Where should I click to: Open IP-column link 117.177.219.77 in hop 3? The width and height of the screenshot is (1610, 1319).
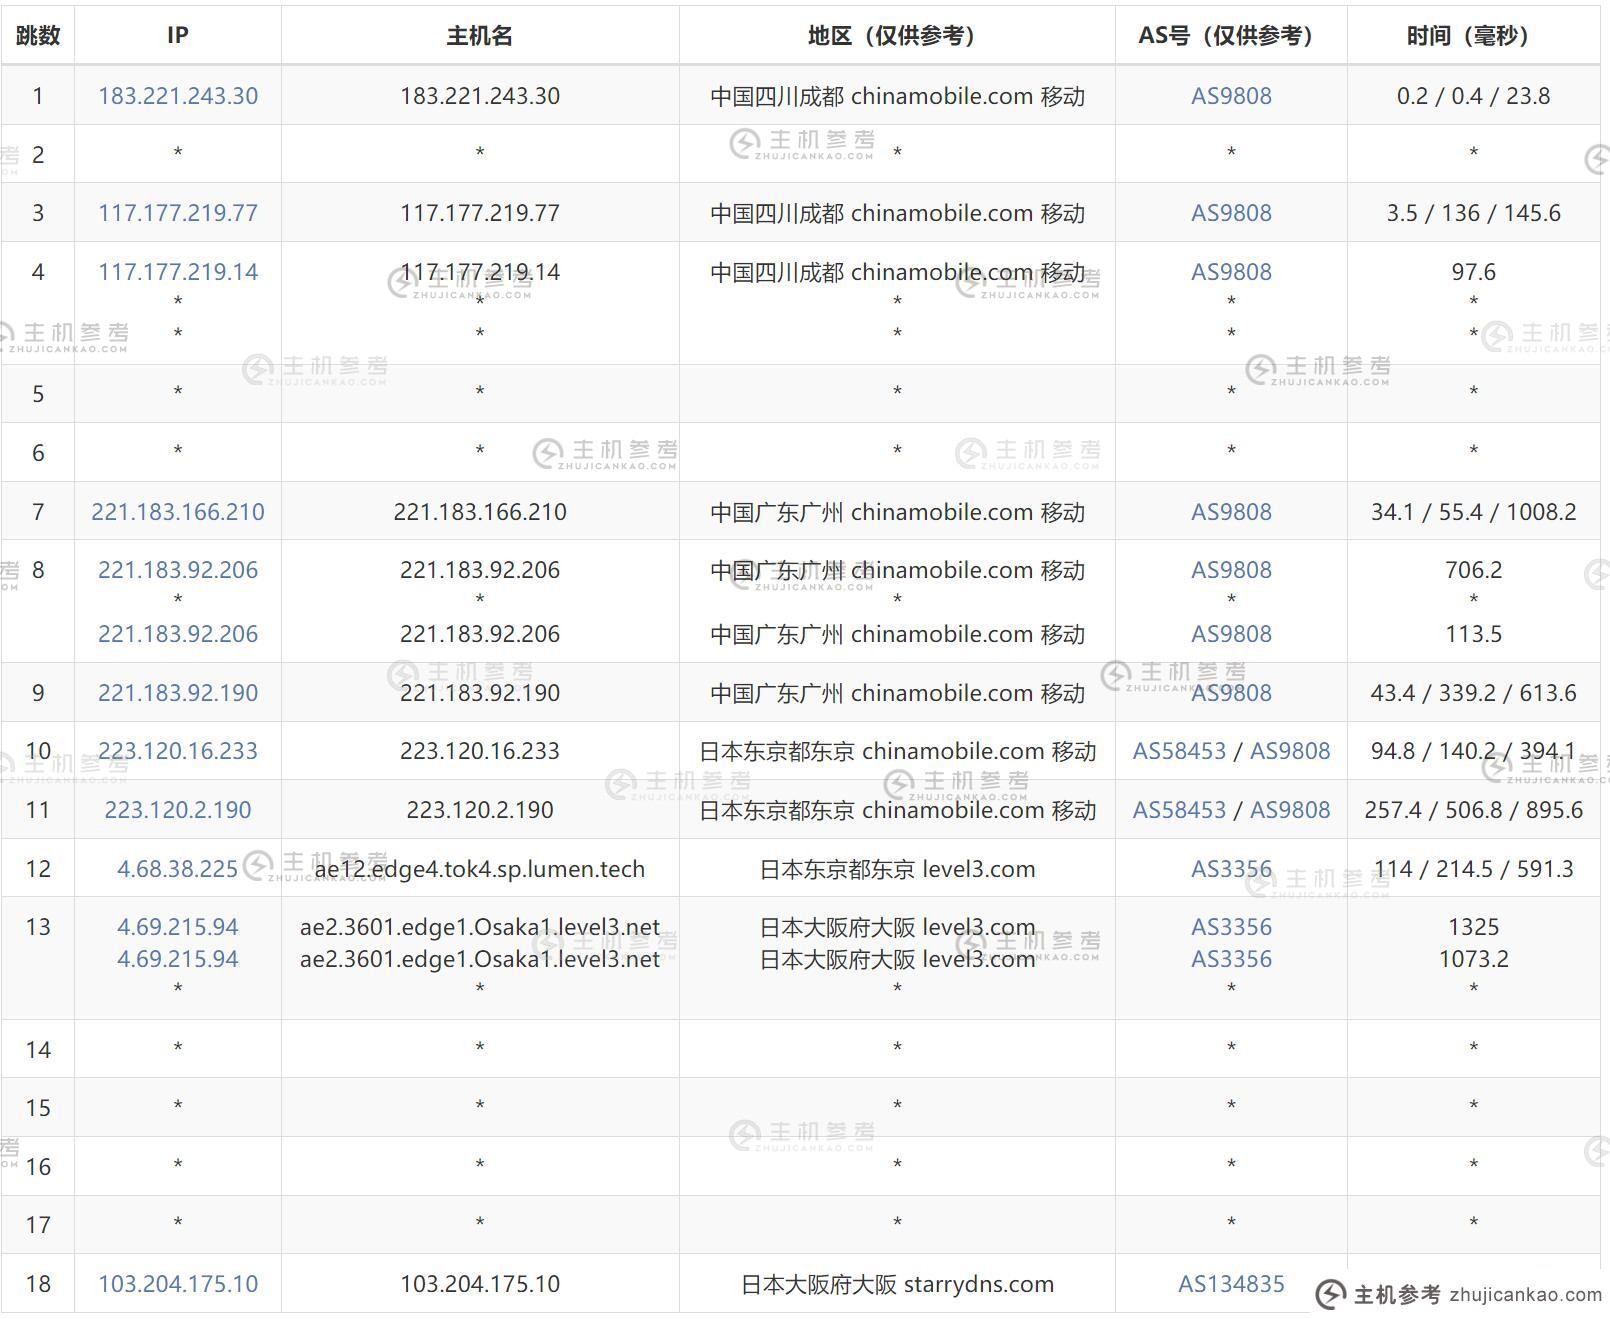point(178,213)
